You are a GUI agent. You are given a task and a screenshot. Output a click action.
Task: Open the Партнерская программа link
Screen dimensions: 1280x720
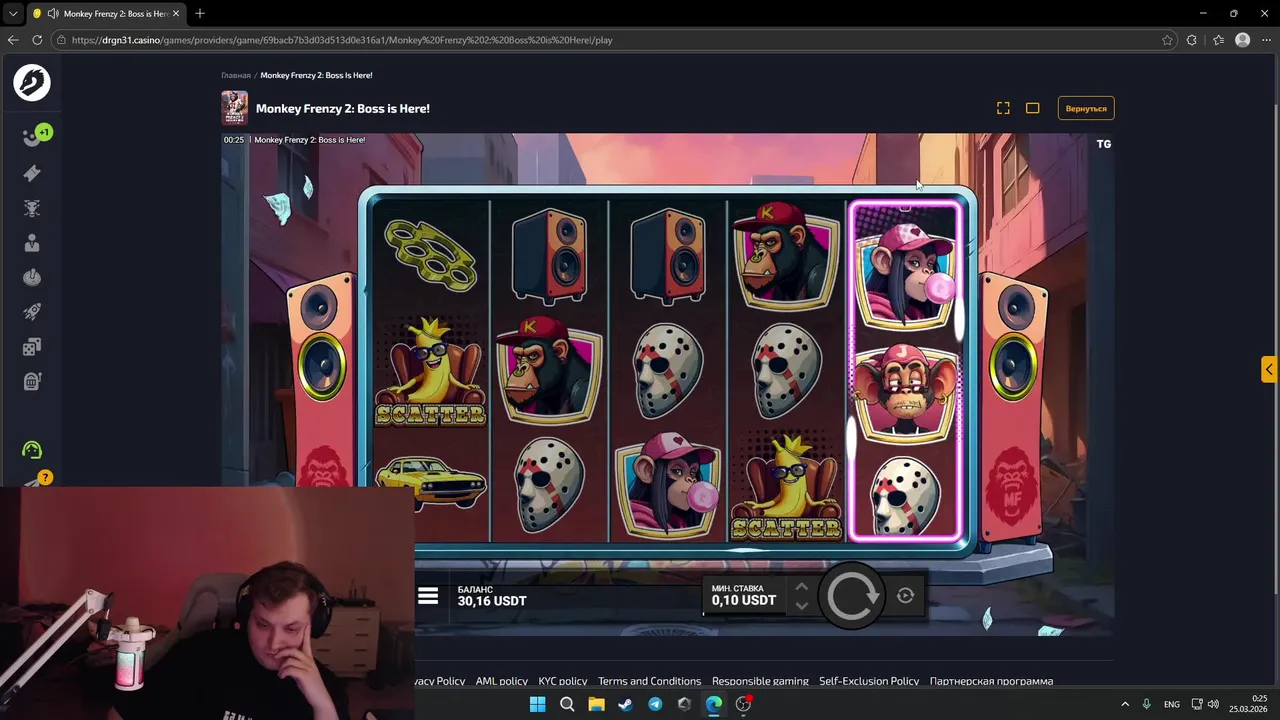click(x=991, y=681)
